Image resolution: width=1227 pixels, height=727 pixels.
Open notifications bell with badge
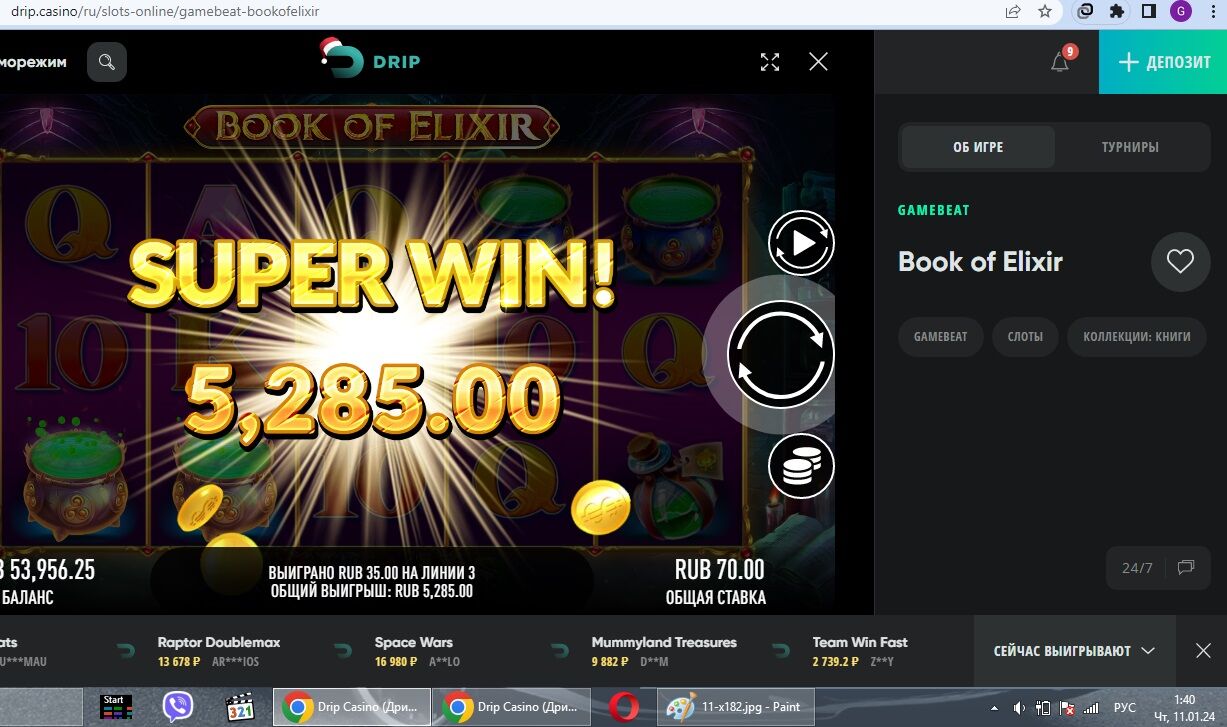(1062, 60)
